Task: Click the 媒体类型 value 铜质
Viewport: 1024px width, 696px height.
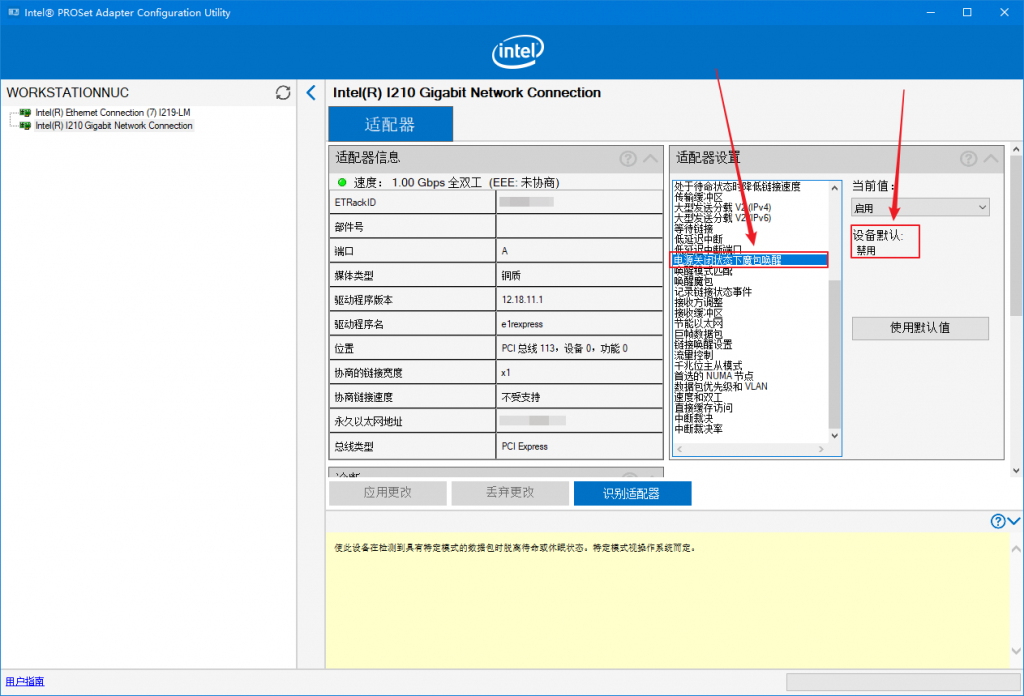Action: click(511, 276)
